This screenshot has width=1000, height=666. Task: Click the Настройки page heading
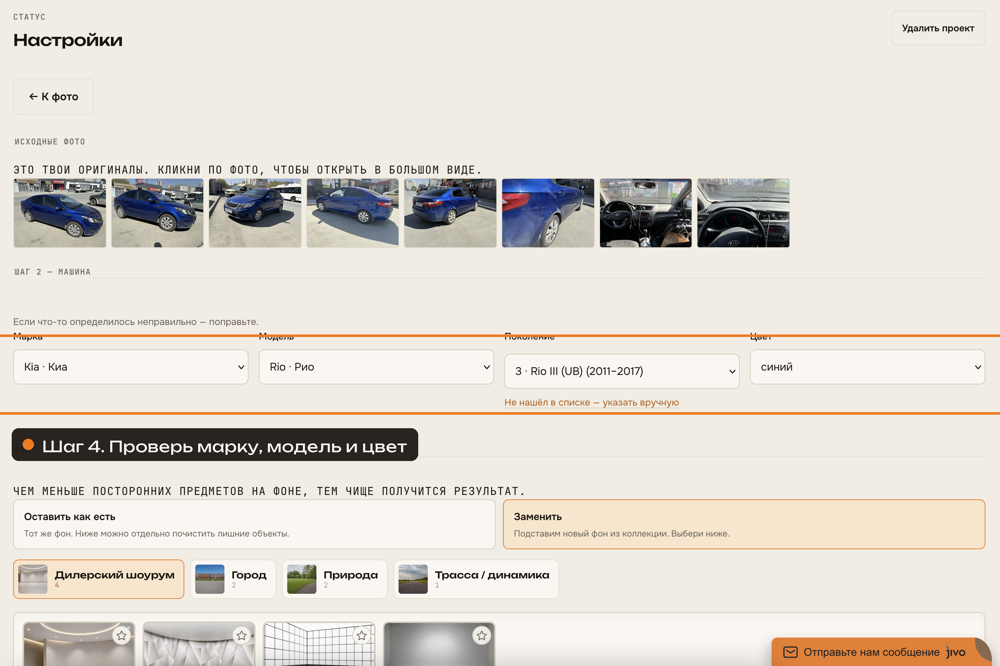tap(68, 40)
